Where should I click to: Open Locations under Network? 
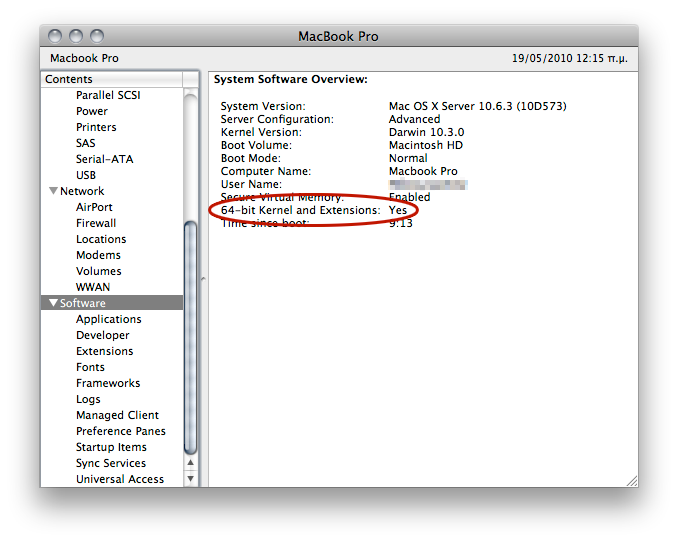[x=101, y=239]
